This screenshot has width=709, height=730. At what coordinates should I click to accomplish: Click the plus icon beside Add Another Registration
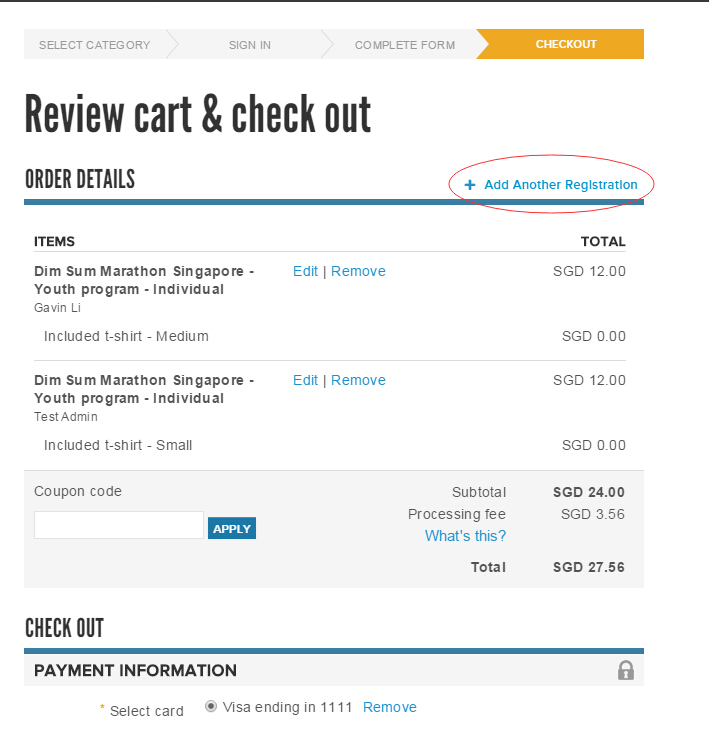pos(470,185)
